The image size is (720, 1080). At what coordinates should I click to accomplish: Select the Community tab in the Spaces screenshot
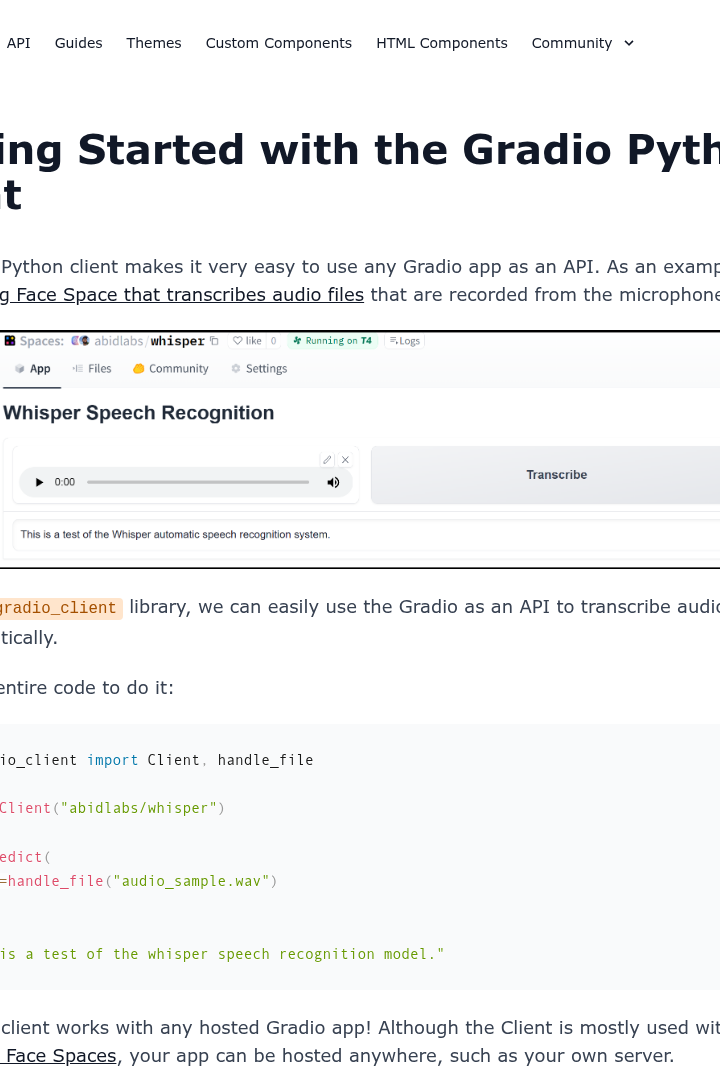[x=171, y=368]
